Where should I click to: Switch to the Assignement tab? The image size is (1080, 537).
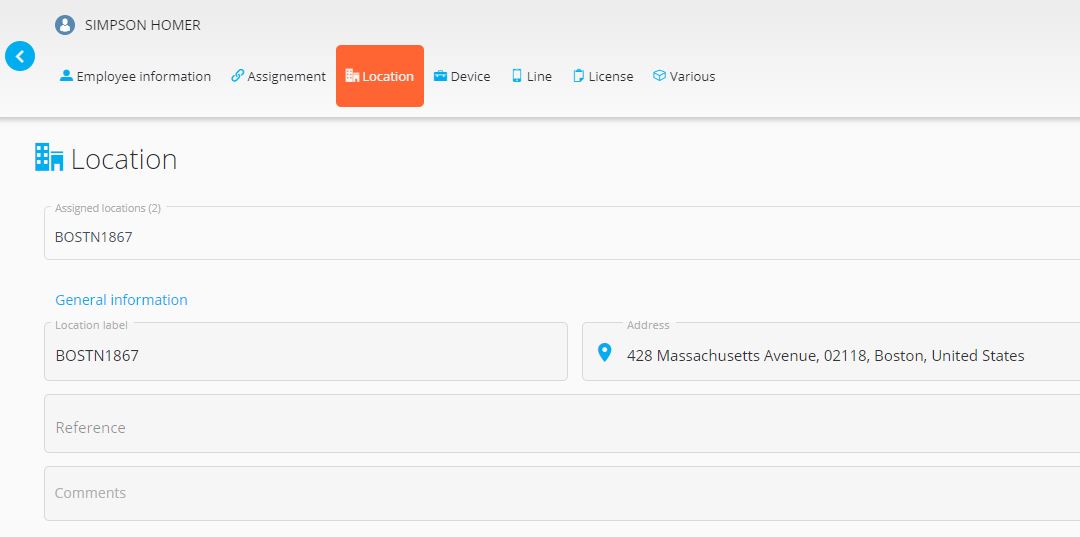tap(278, 76)
